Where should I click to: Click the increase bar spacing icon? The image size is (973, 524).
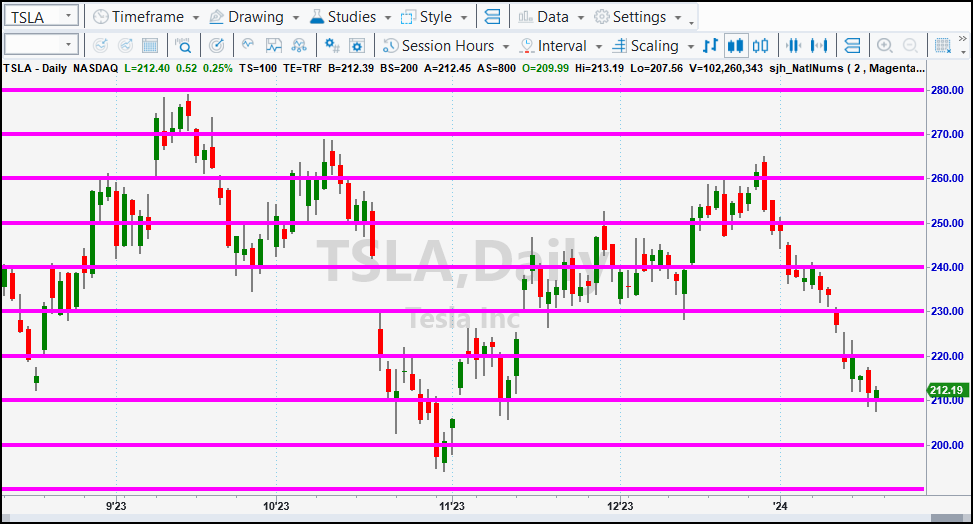(819, 45)
